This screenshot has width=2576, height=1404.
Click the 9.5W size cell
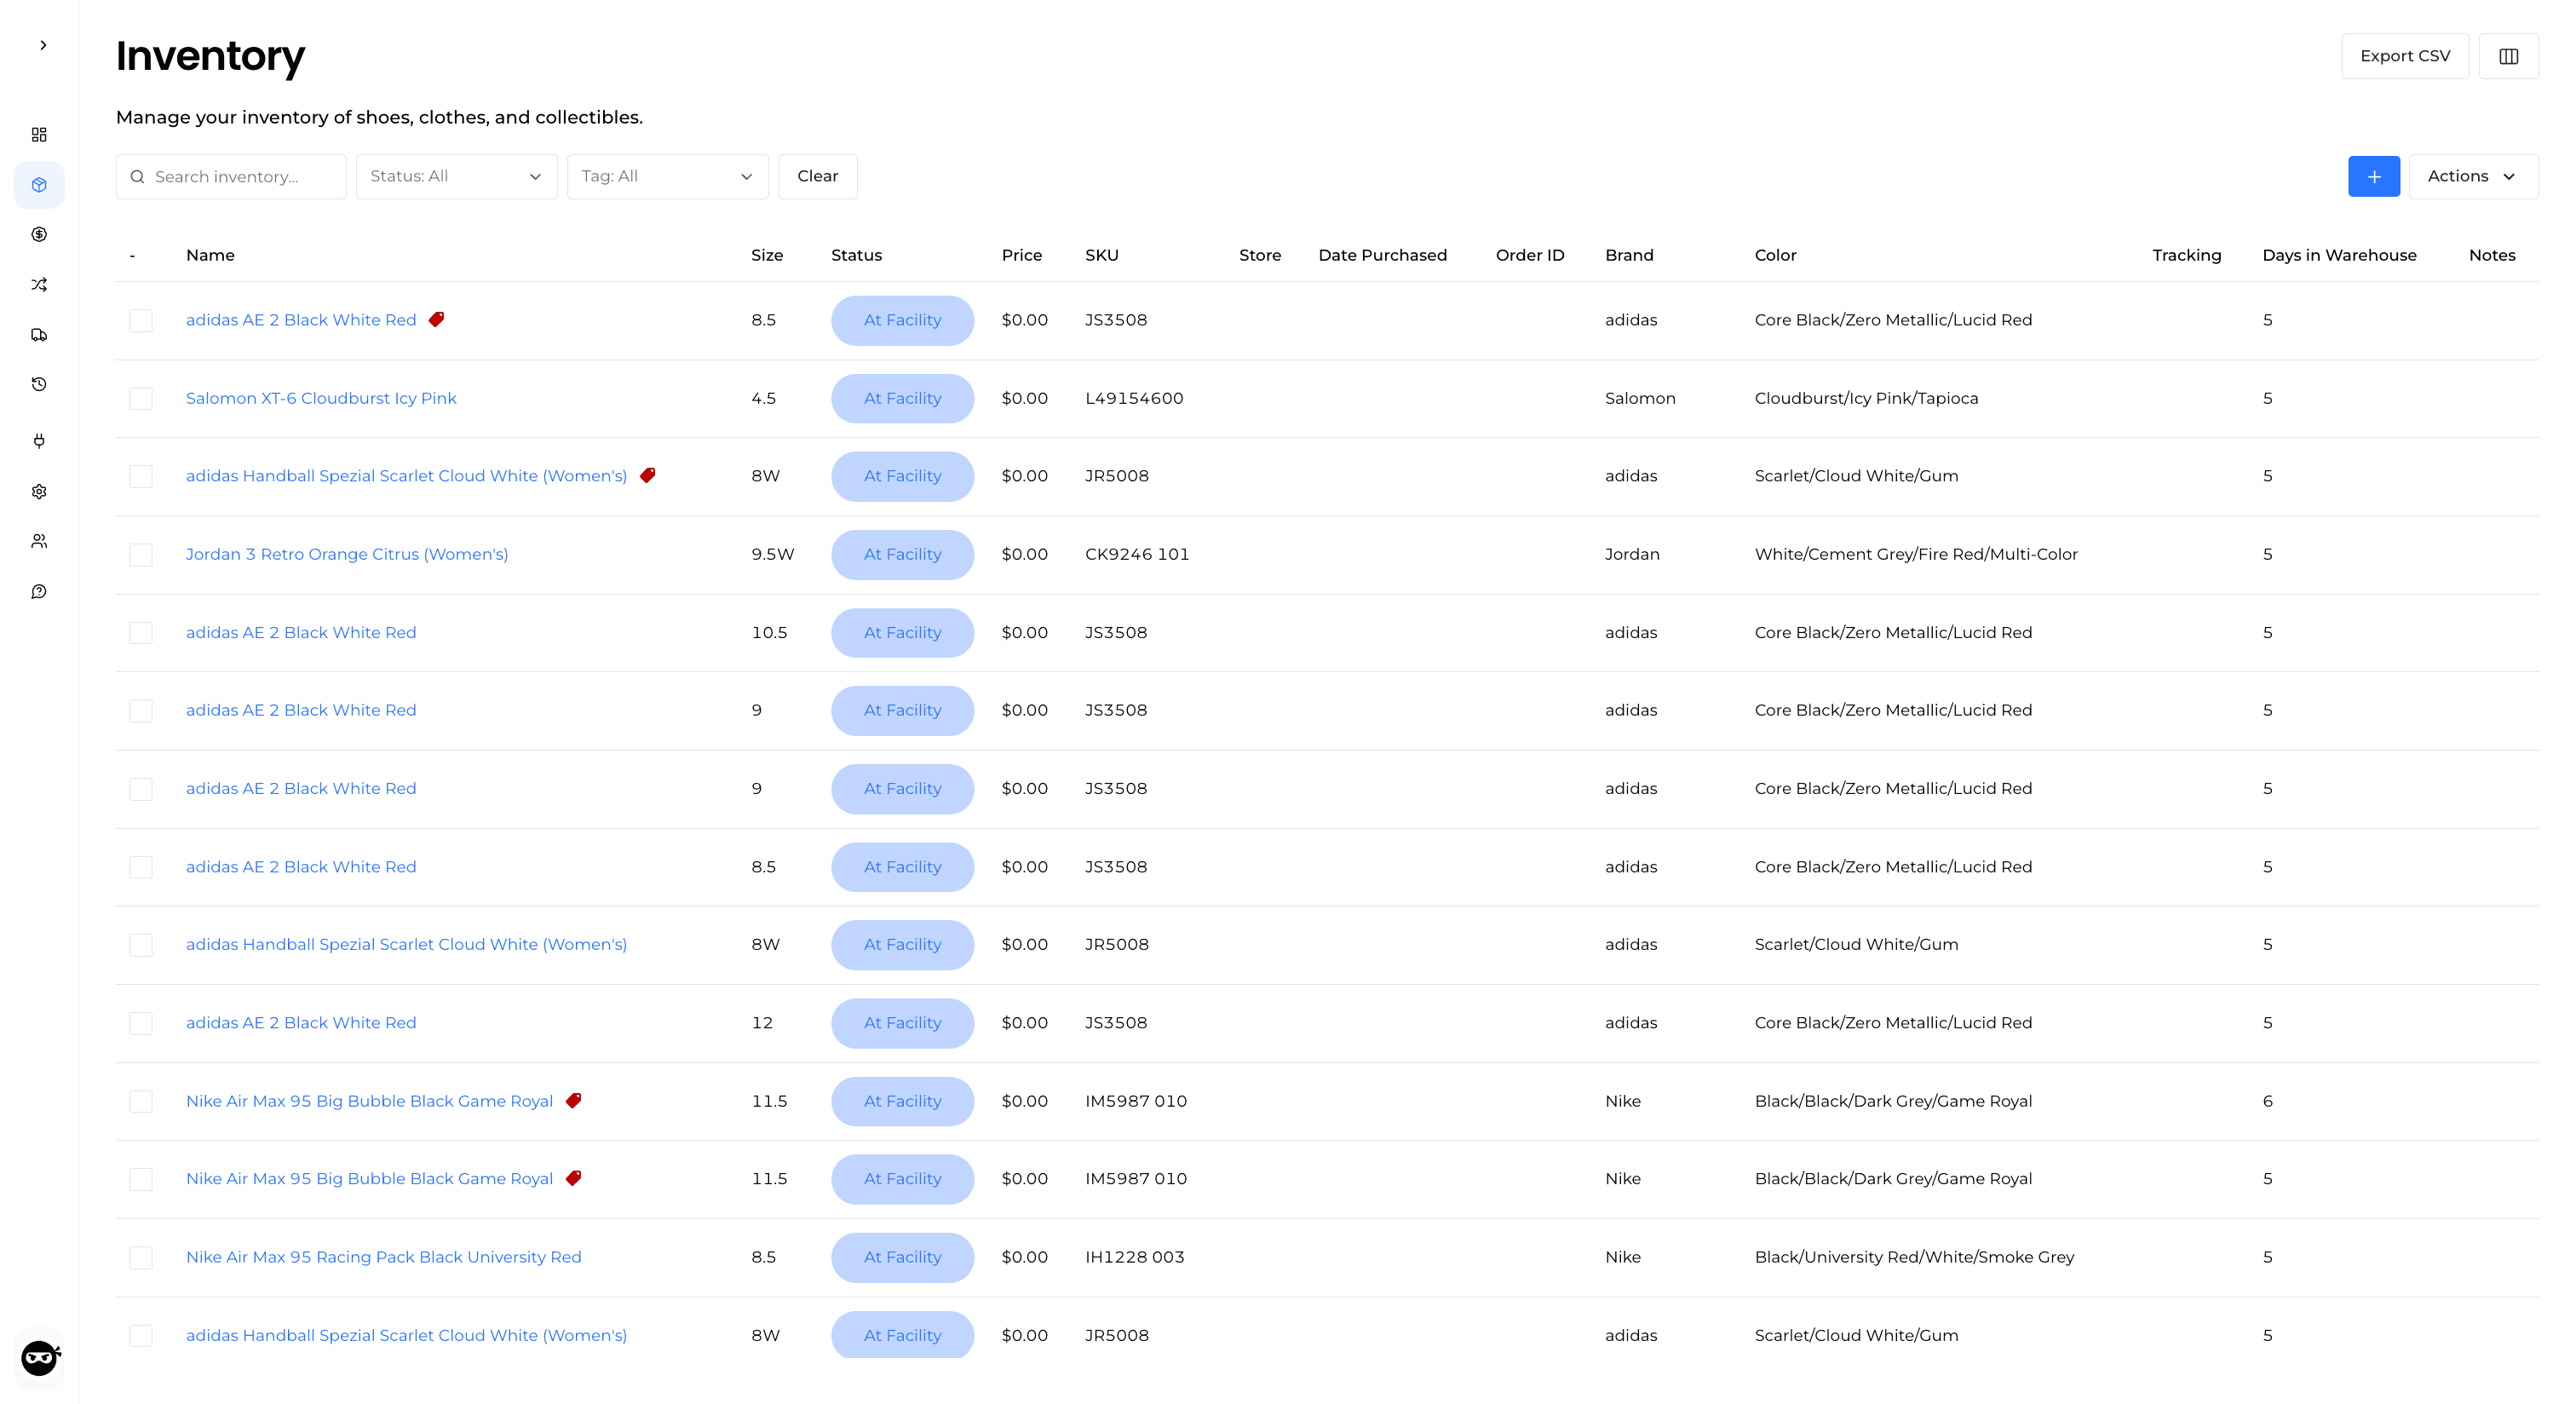(772, 554)
